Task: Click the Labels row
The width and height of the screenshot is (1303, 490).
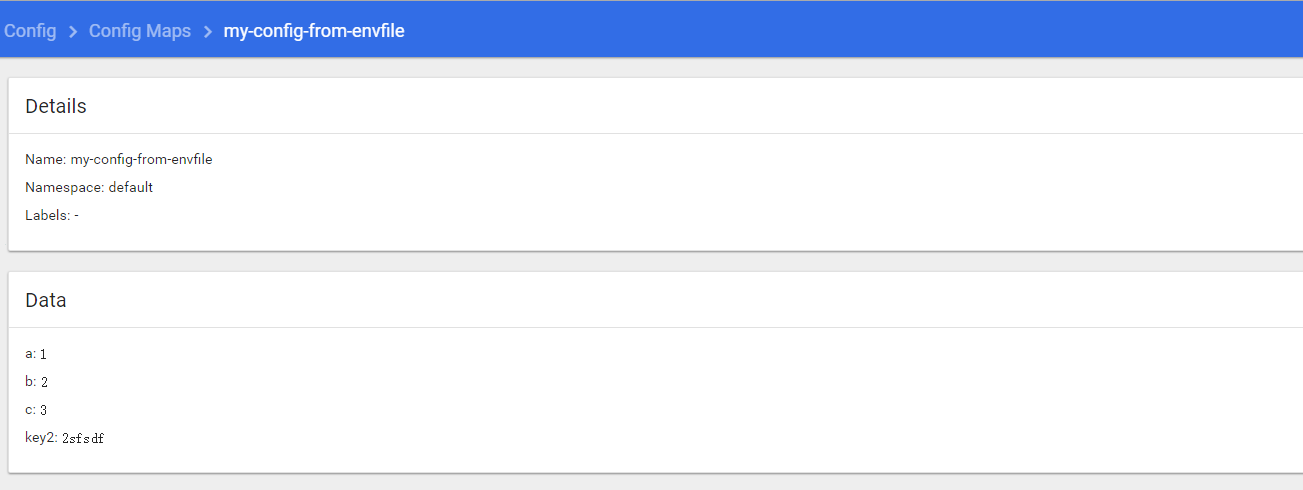Action: coord(52,215)
